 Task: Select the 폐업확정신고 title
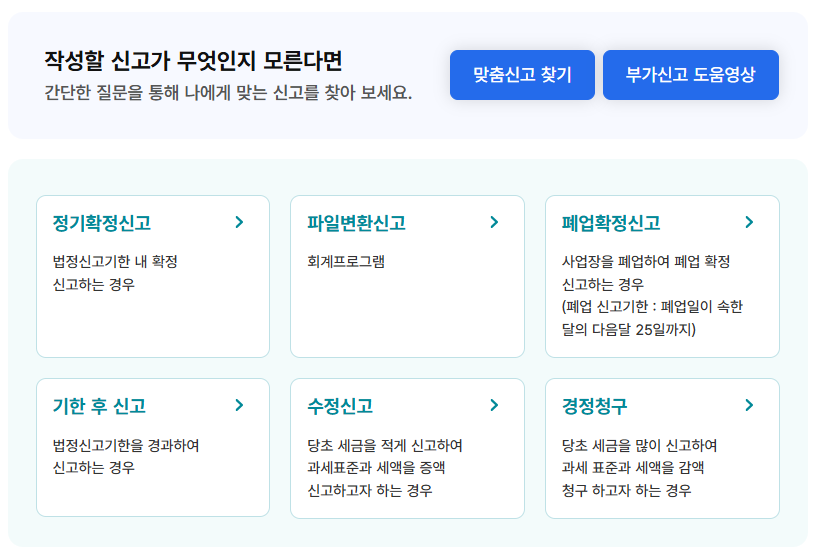click(611, 223)
